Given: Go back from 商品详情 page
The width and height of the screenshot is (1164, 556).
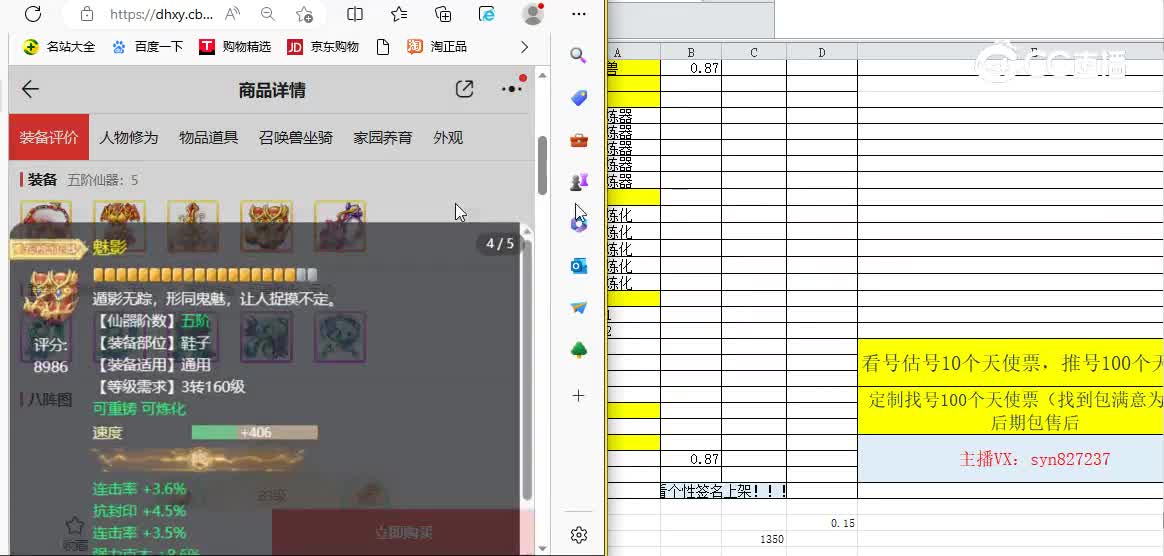Looking at the screenshot, I should coord(30,90).
